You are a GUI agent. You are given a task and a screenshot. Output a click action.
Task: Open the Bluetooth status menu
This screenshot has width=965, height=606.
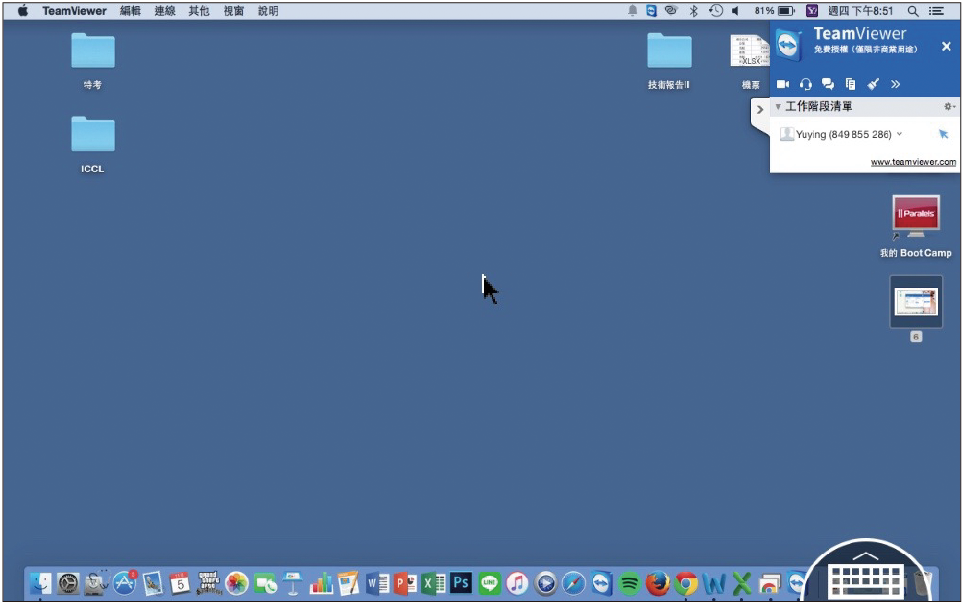pyautogui.click(x=693, y=11)
